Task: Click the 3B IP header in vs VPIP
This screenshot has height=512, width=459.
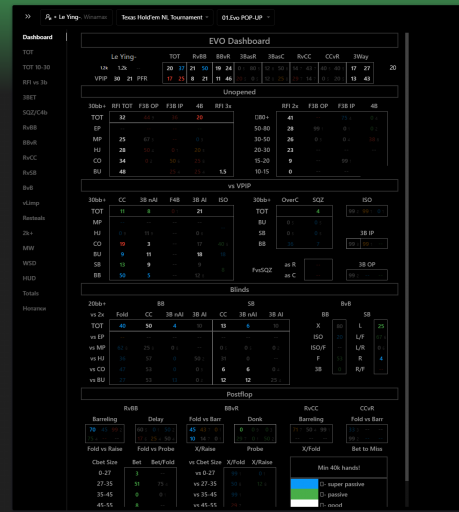Action: [x=367, y=233]
